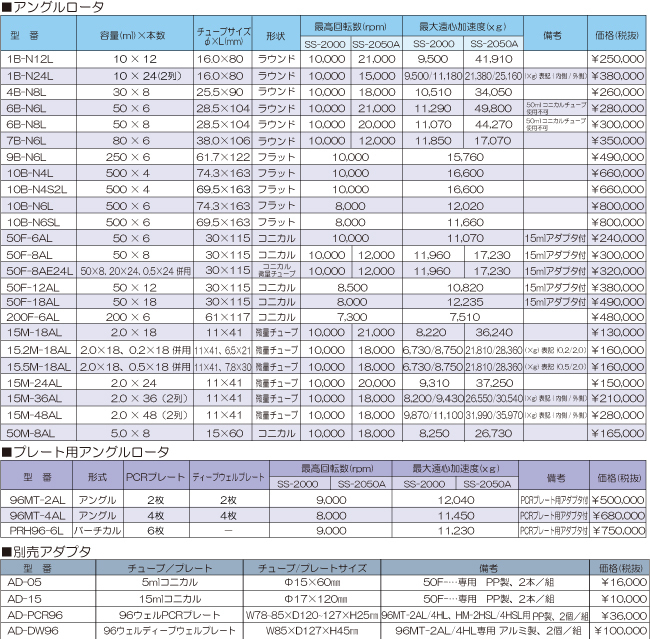
Task: Select model 9B-N6L
Action: (x=27, y=157)
